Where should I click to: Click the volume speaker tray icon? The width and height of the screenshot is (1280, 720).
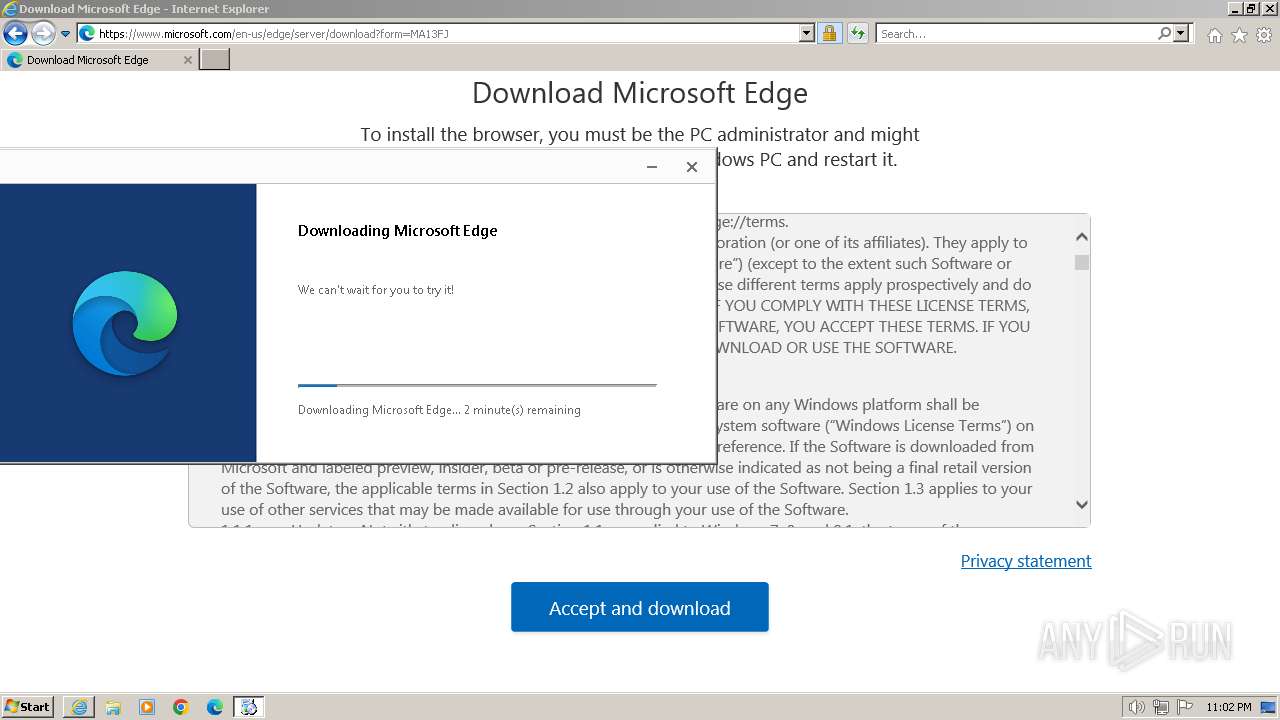1136,707
